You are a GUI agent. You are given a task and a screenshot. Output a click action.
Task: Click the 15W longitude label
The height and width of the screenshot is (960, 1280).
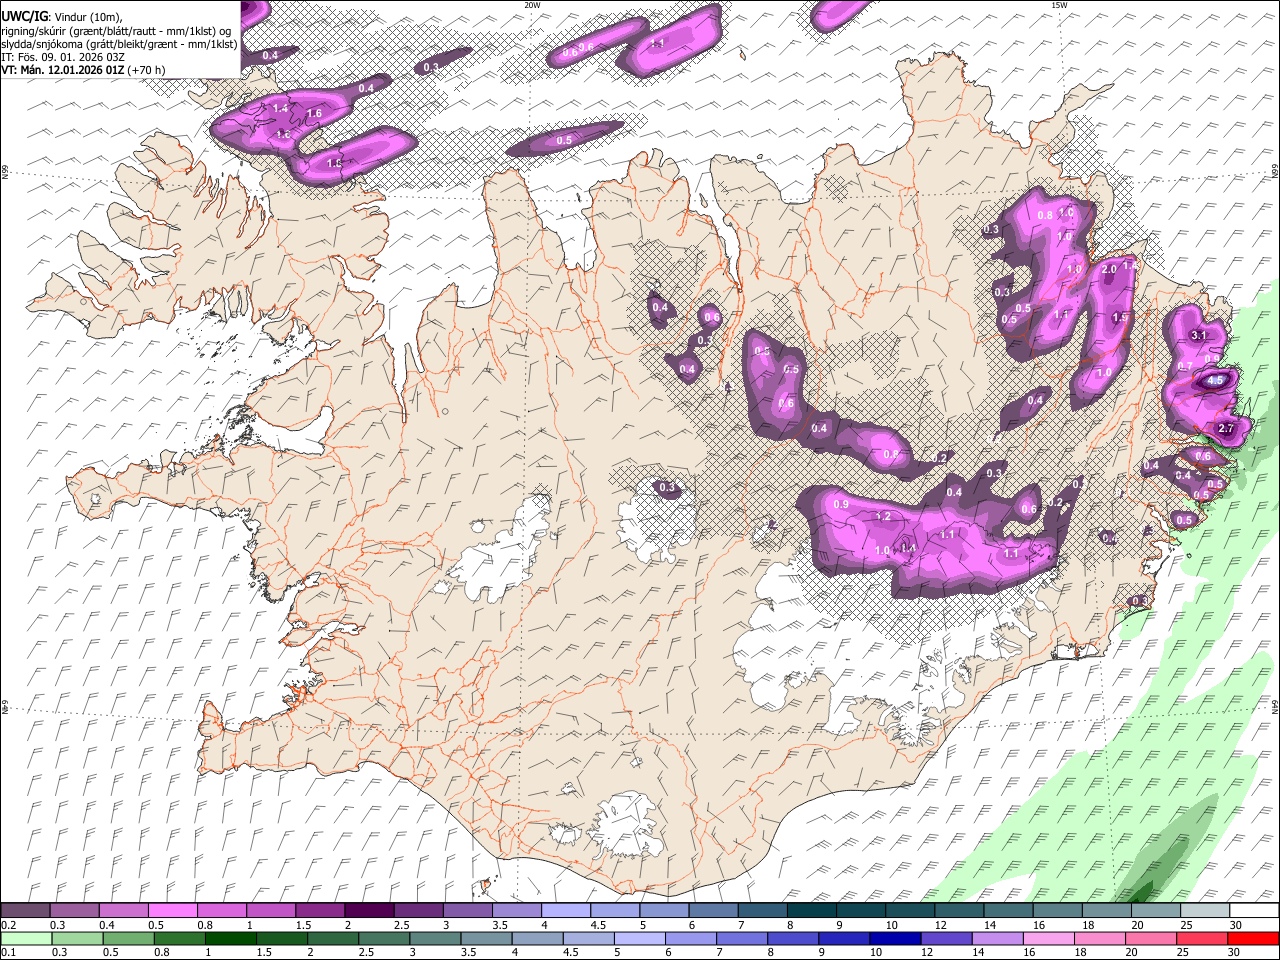[x=1059, y=5]
